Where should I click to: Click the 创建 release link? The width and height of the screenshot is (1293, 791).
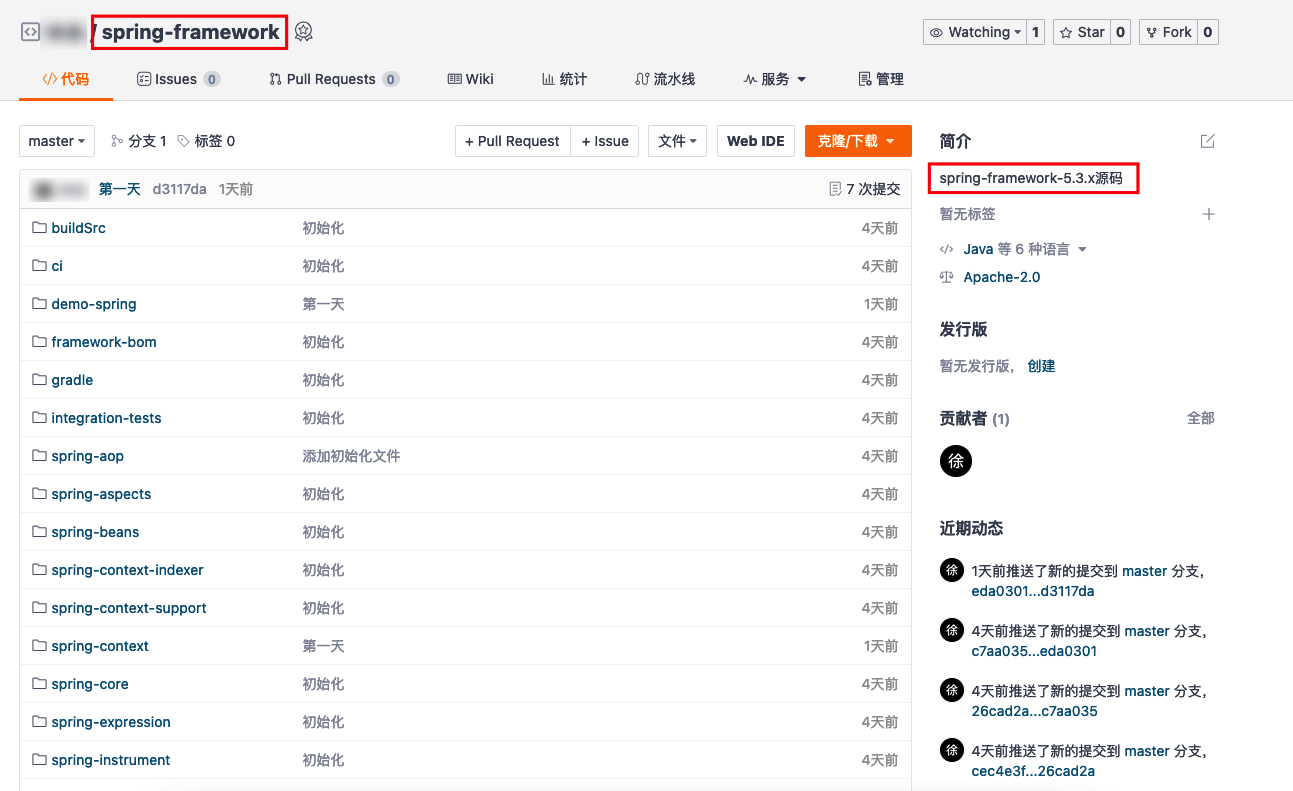click(x=1041, y=366)
